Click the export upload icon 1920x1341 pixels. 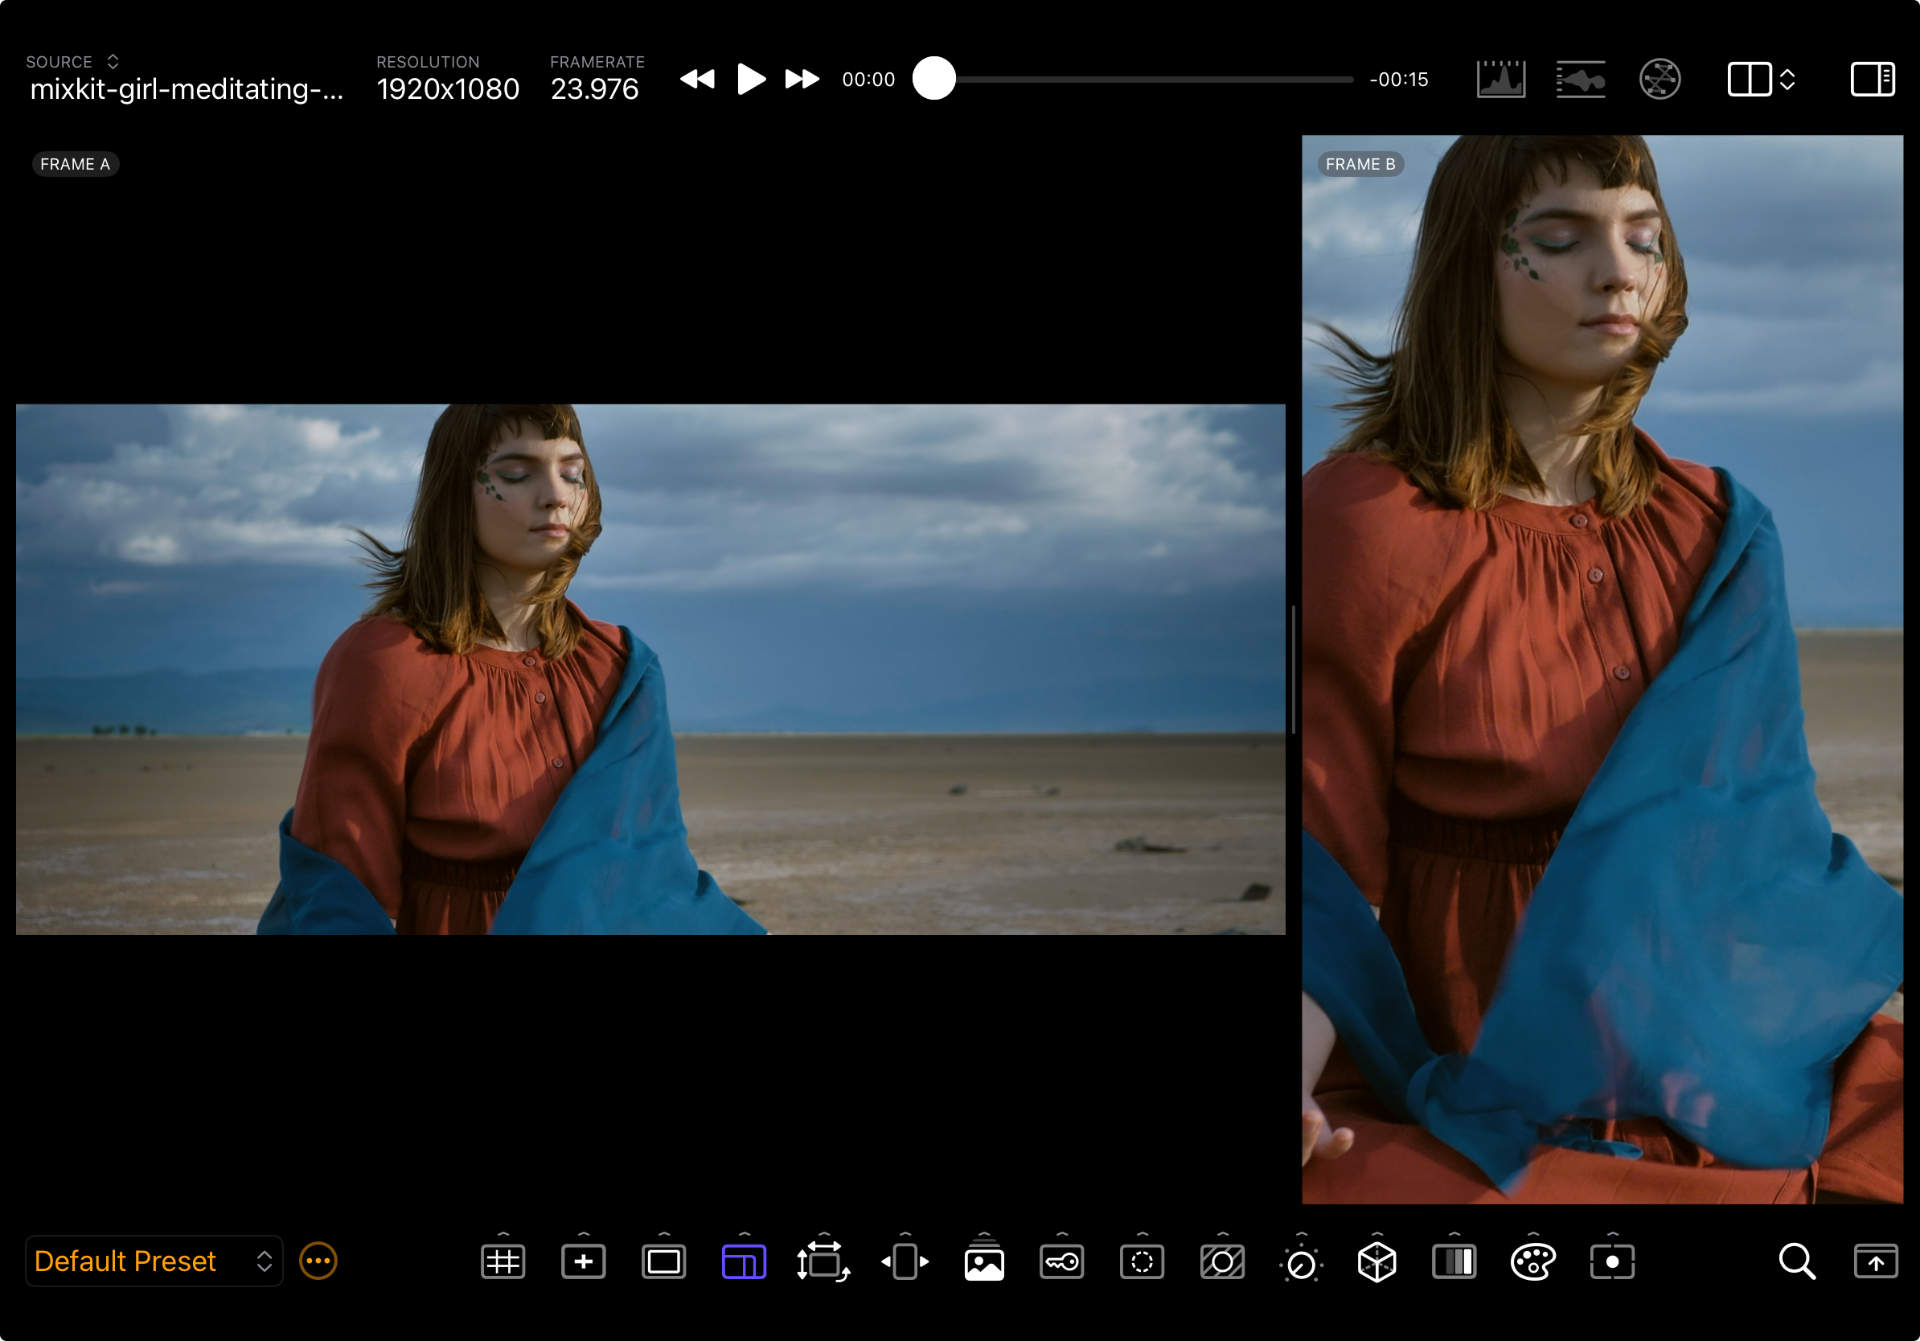point(1875,1262)
